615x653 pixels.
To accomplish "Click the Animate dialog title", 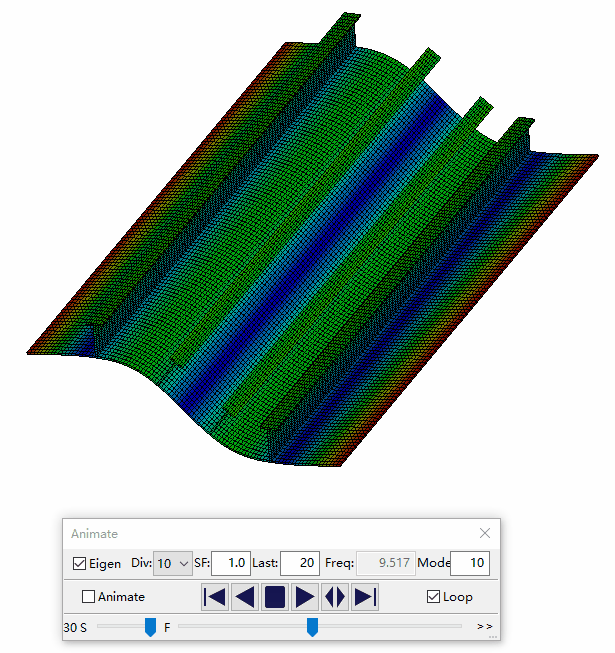I will pyautogui.click(x=95, y=534).
